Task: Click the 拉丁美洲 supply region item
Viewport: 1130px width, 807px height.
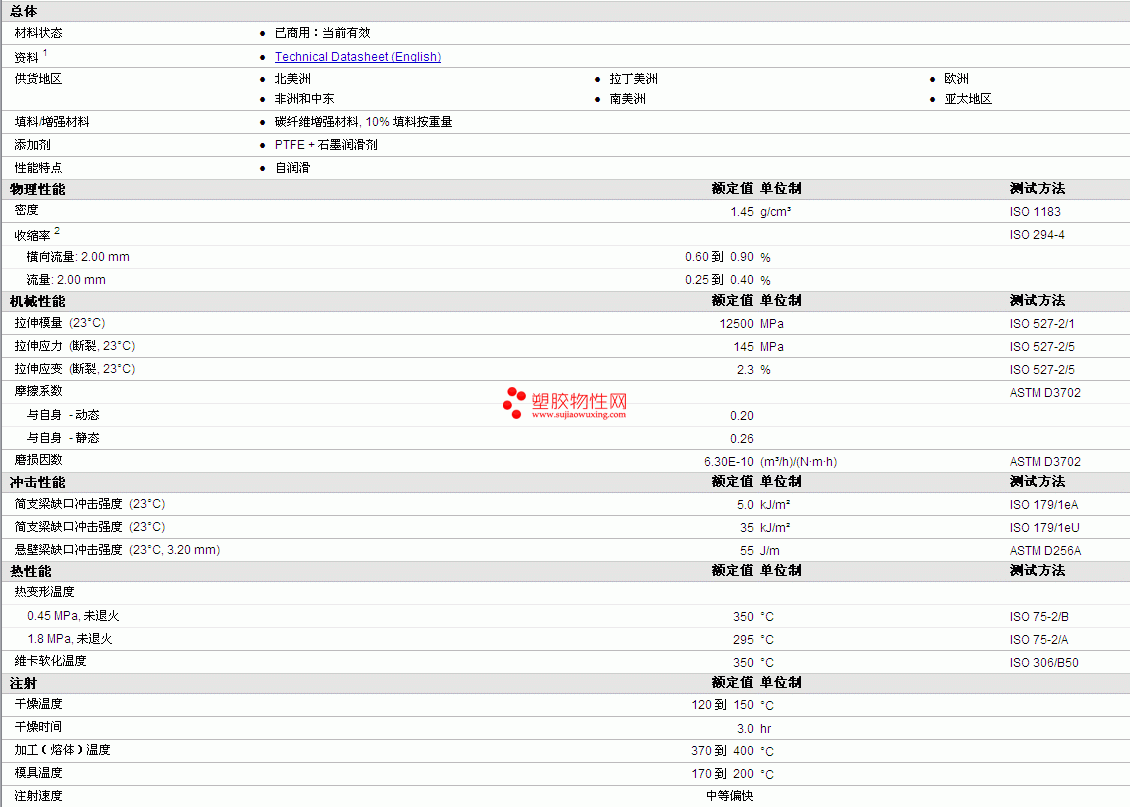Action: coord(633,79)
